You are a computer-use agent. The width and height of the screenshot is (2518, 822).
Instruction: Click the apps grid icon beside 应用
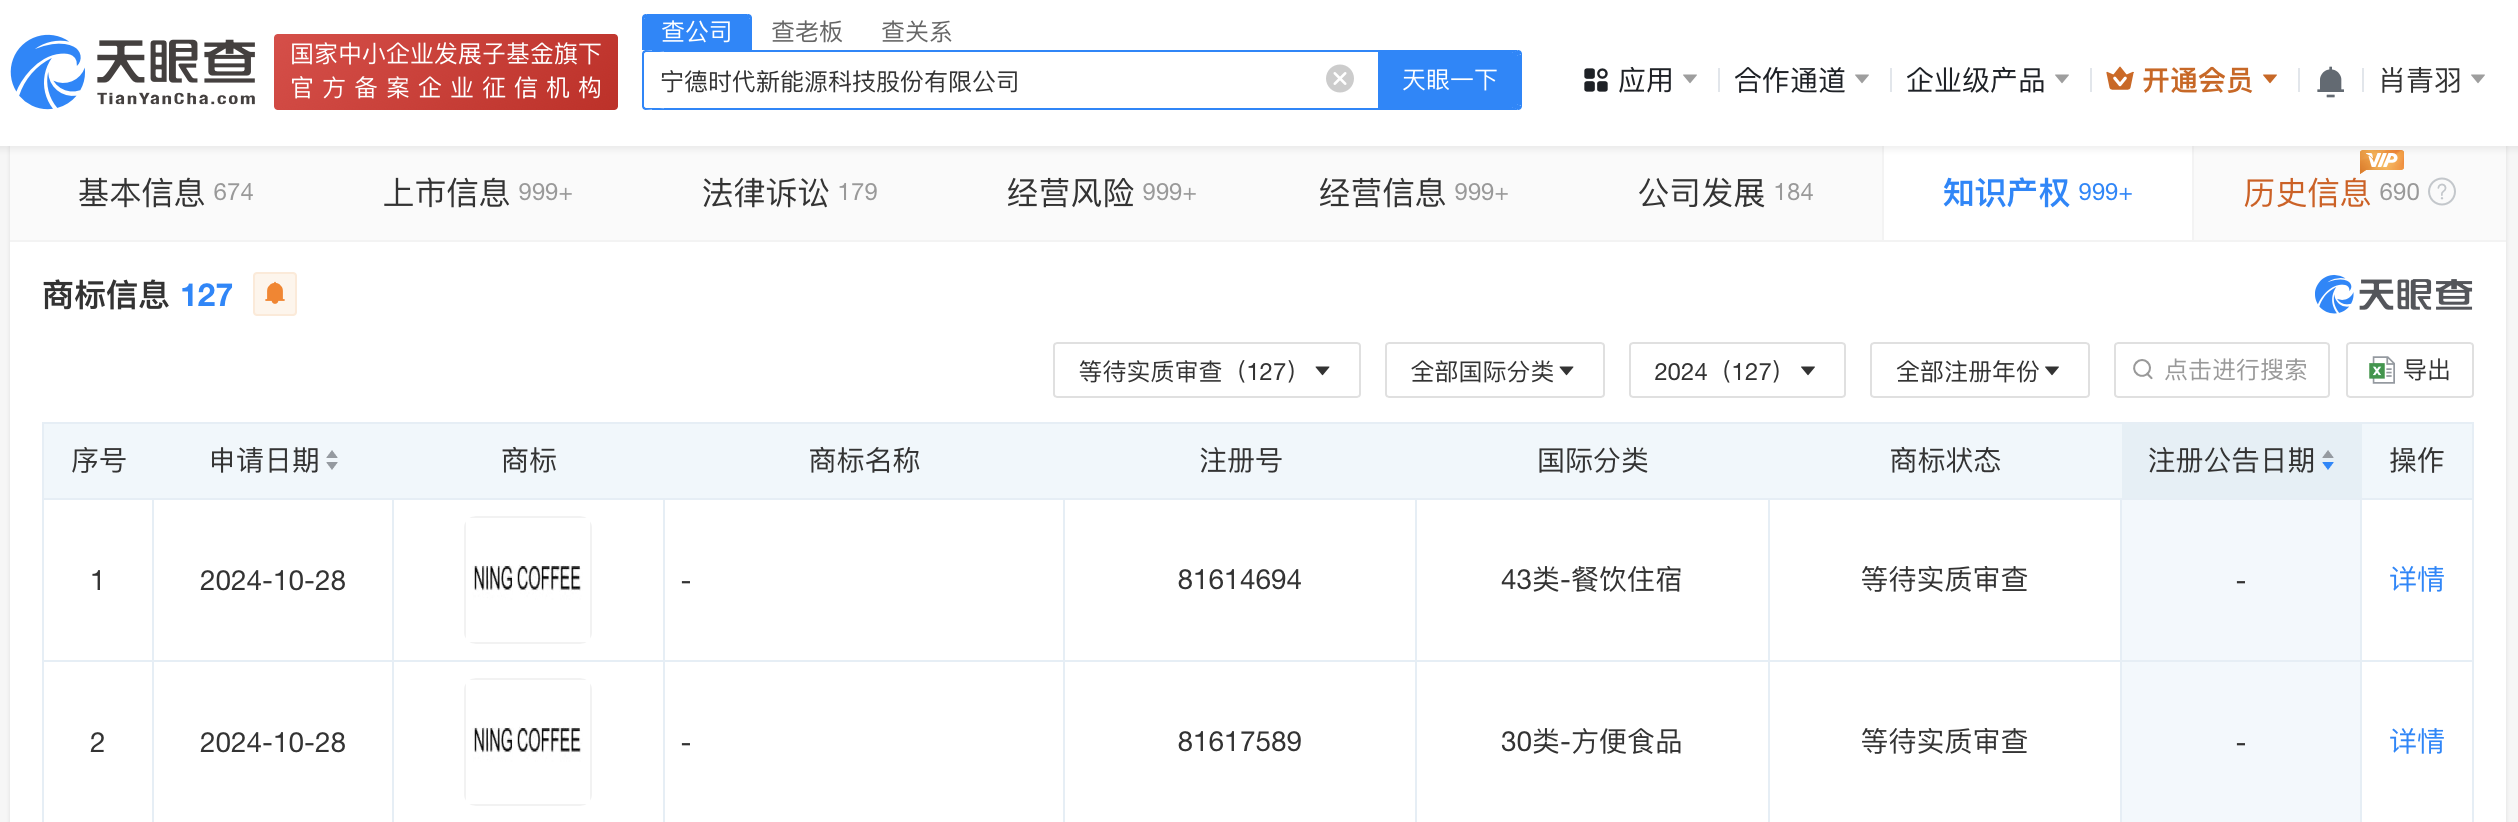pos(1595,80)
